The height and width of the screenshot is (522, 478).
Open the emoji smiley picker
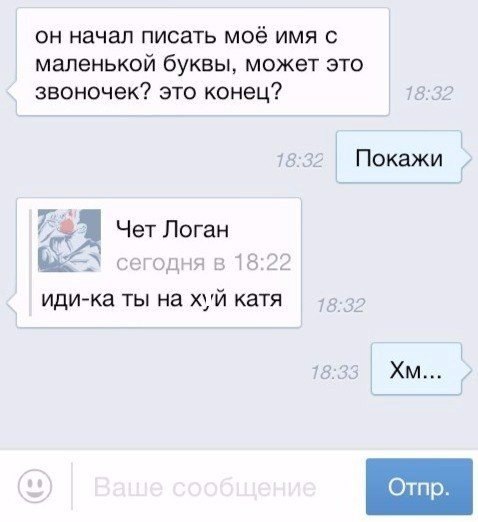(x=35, y=486)
